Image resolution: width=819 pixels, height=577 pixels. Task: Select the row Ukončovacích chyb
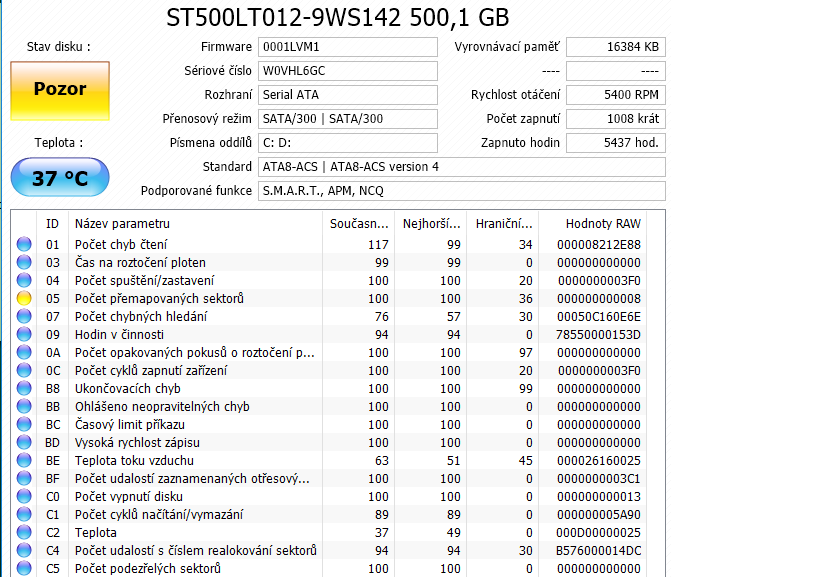pos(331,388)
